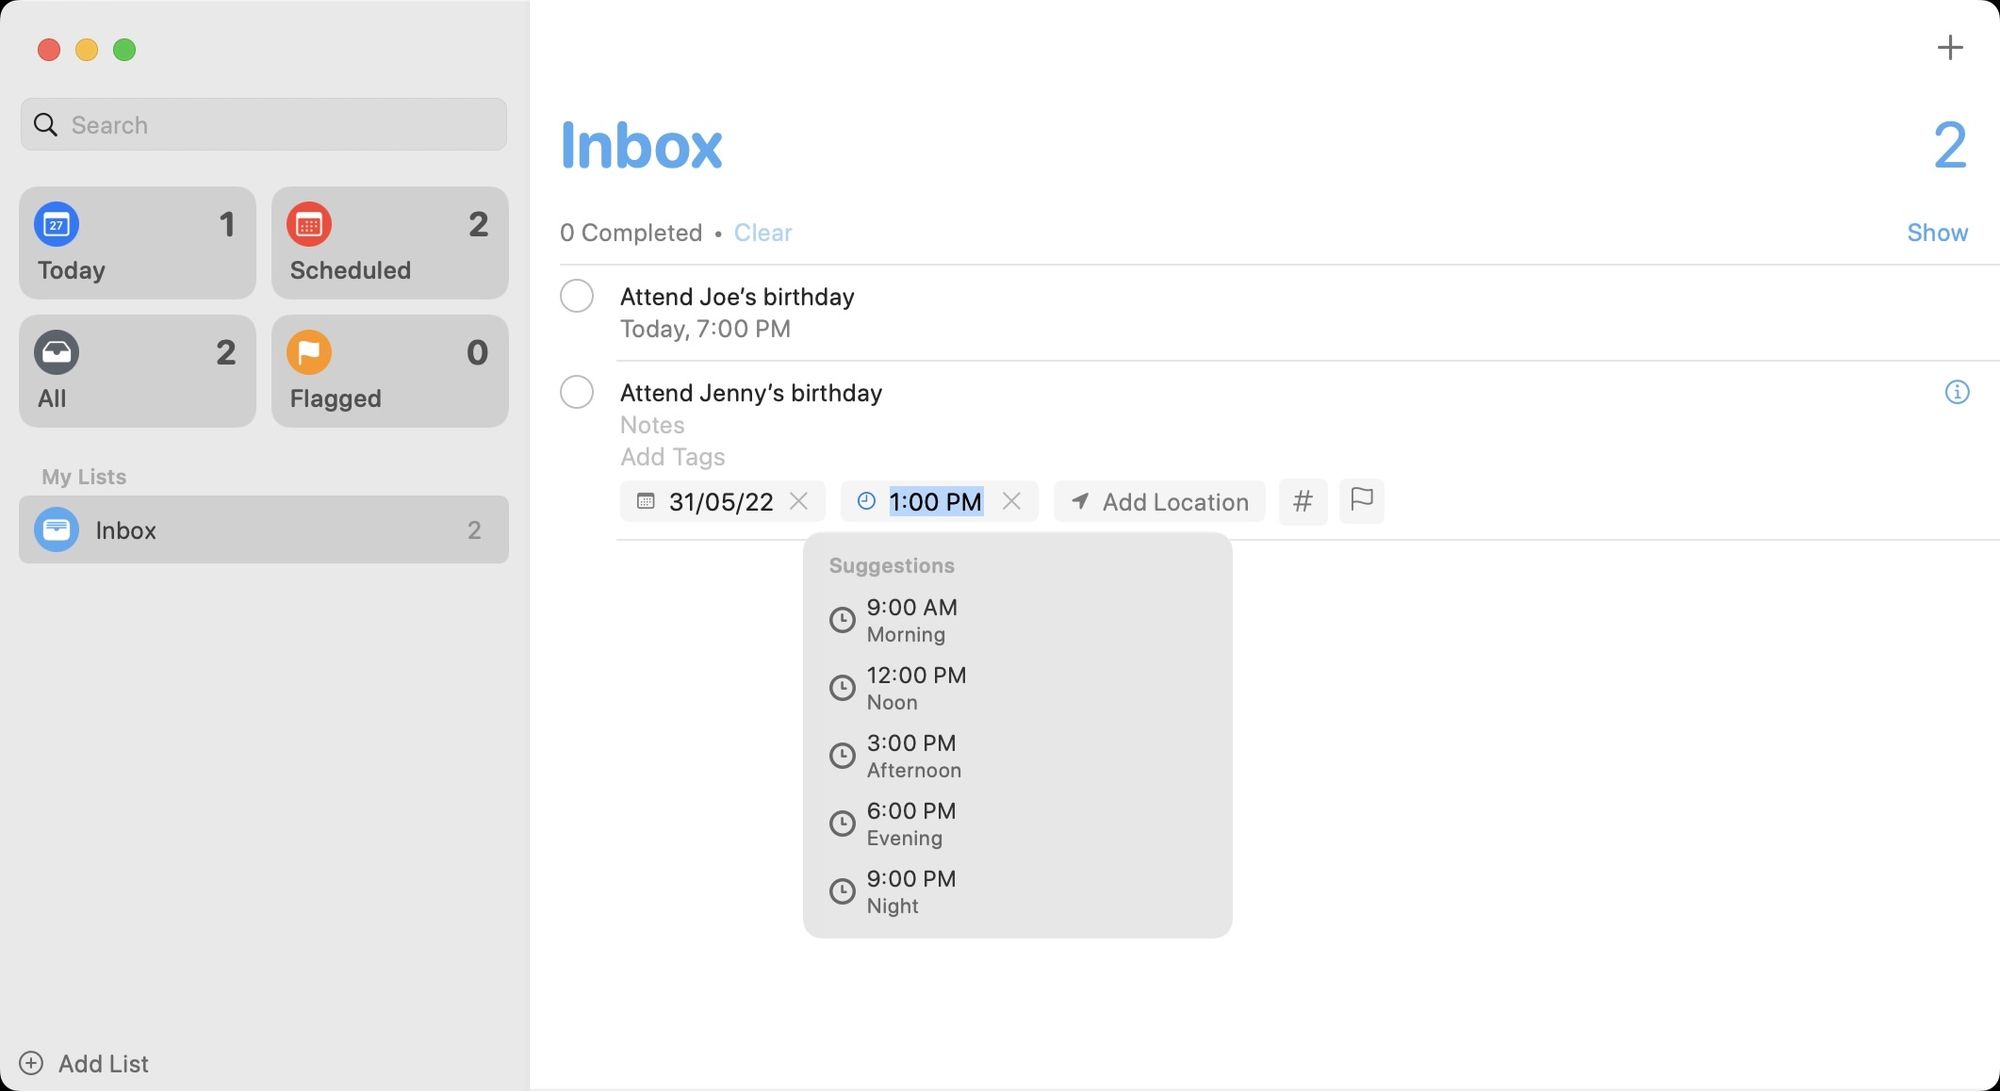Show completed reminders

pos(1937,232)
